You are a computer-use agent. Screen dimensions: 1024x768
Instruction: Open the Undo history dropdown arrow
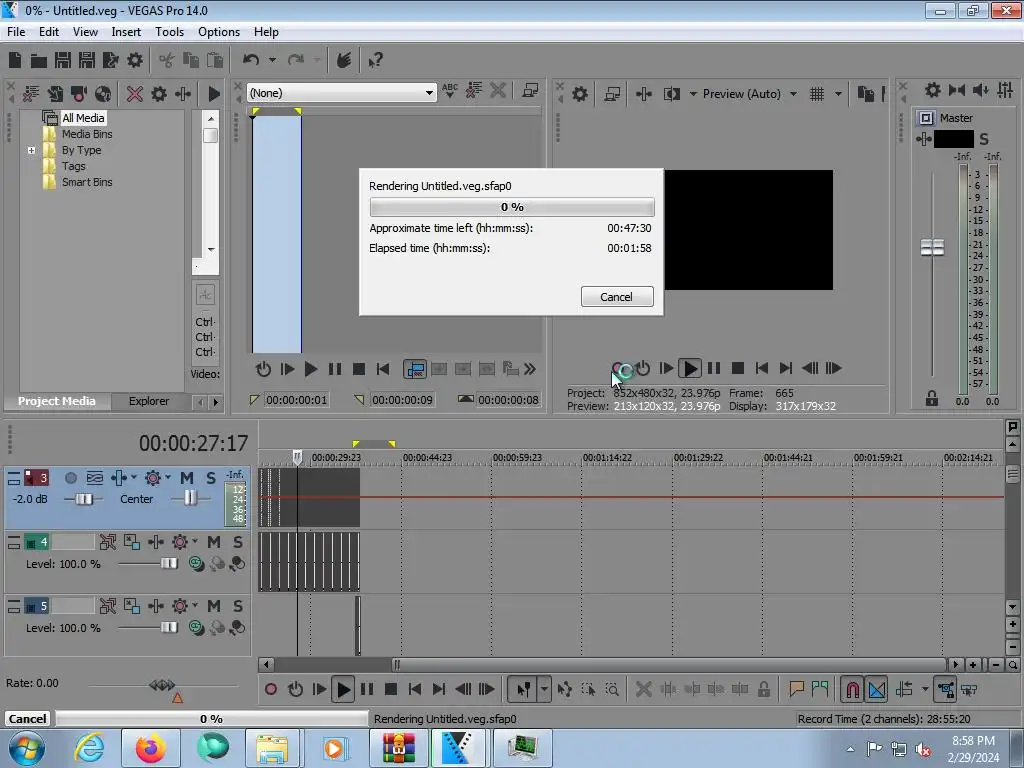click(272, 60)
